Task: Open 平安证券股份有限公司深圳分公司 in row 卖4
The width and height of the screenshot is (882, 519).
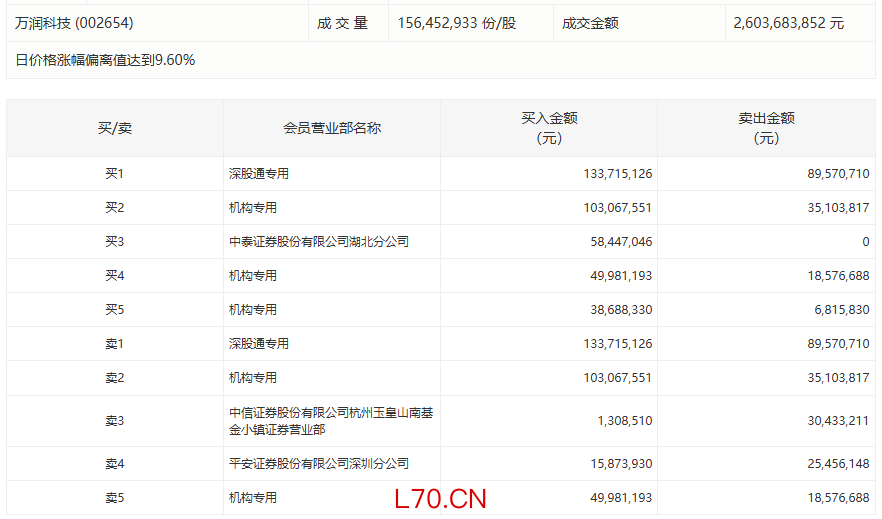Action: pyautogui.click(x=319, y=464)
